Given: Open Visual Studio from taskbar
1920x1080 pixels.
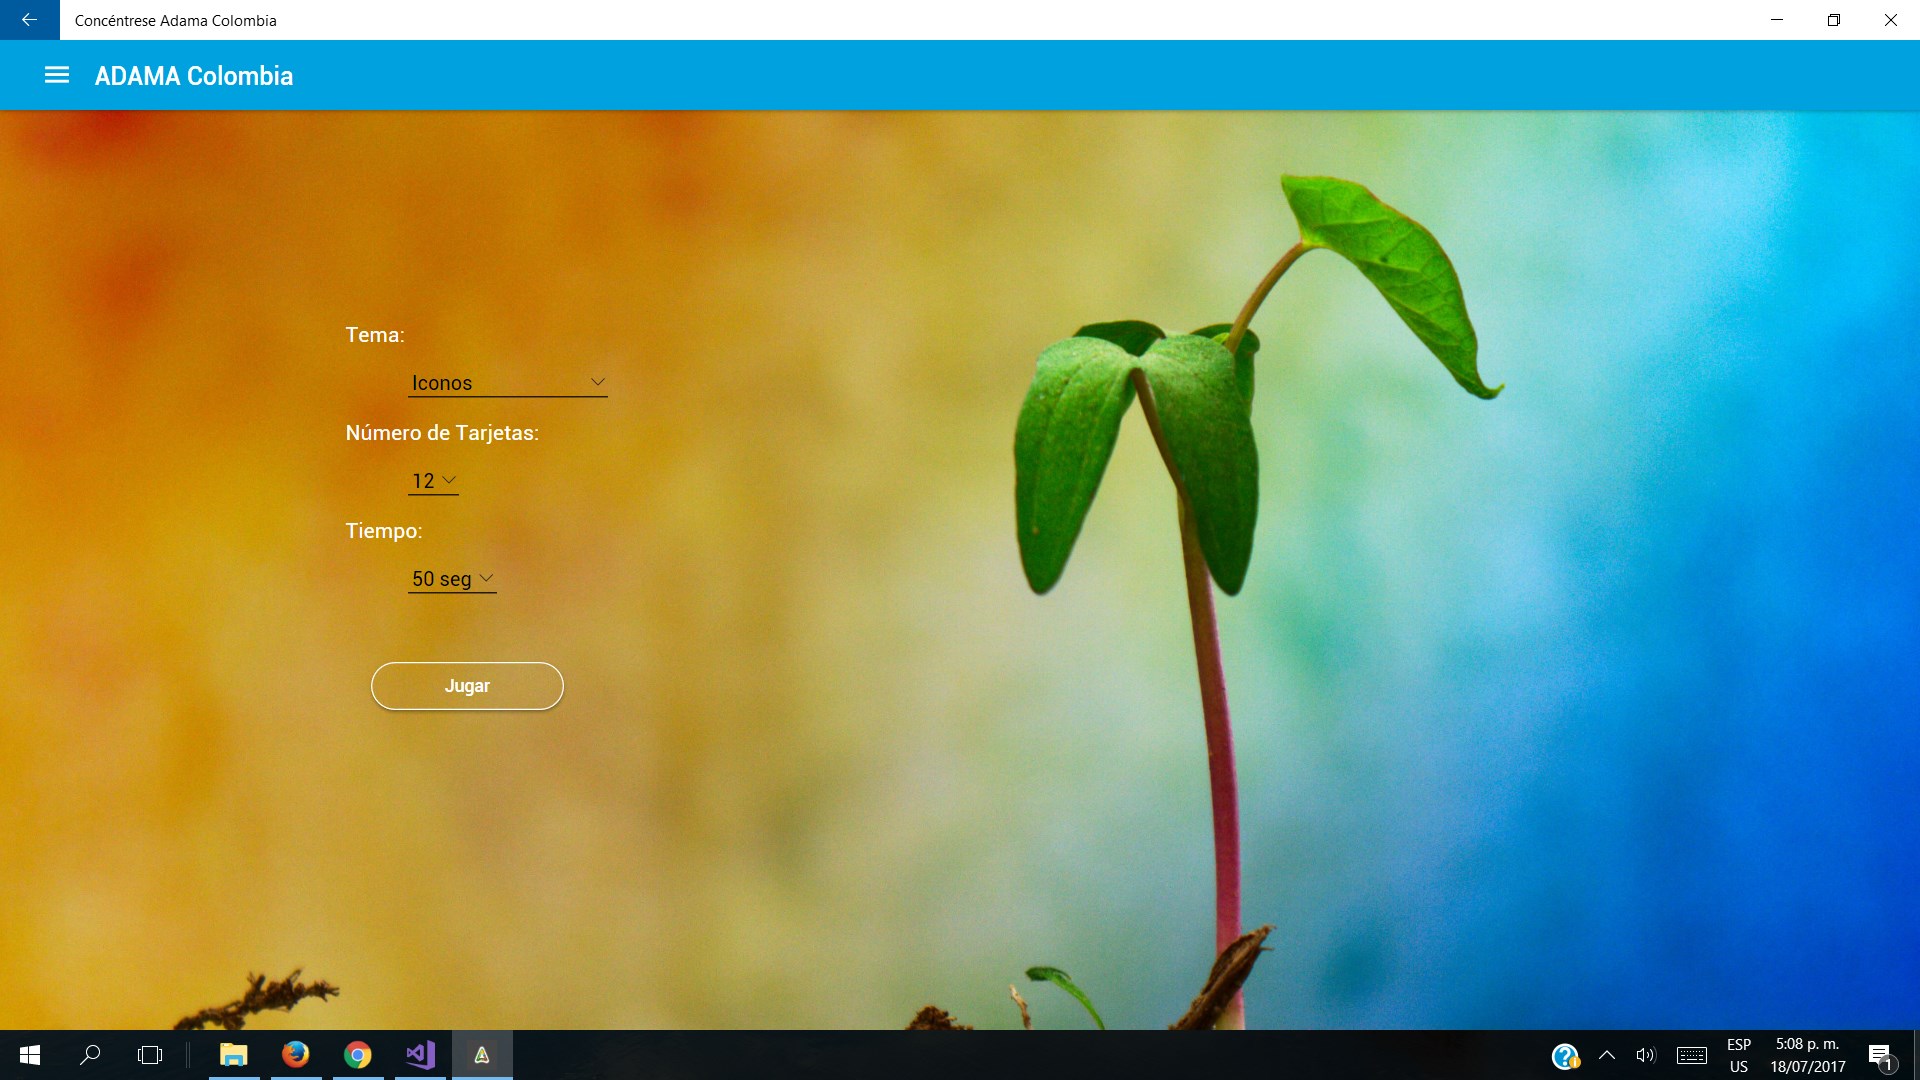Looking at the screenshot, I should tap(420, 1055).
